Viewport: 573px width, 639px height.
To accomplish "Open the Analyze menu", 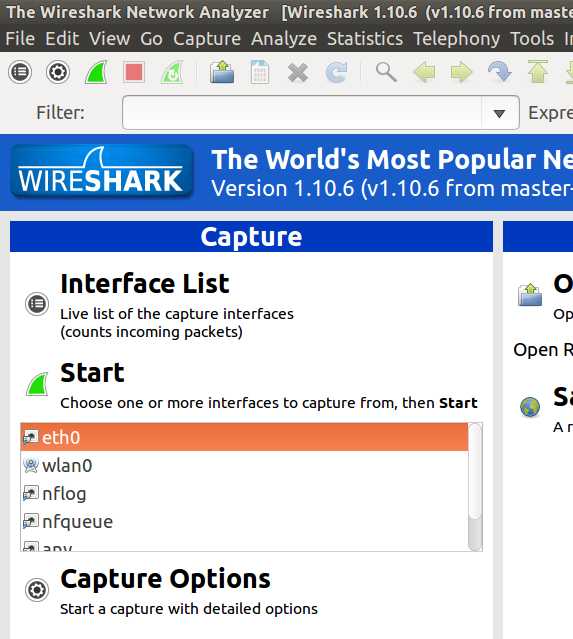I will 284,39.
